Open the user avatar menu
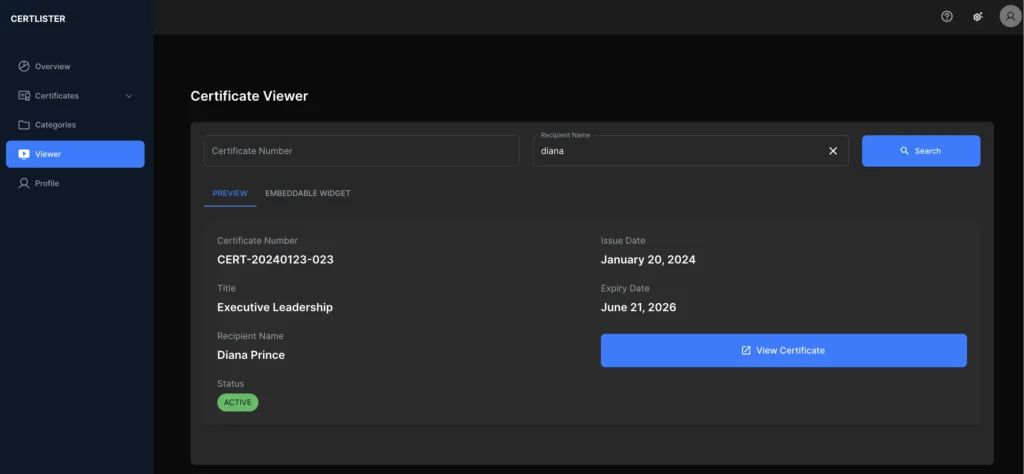 1010,17
